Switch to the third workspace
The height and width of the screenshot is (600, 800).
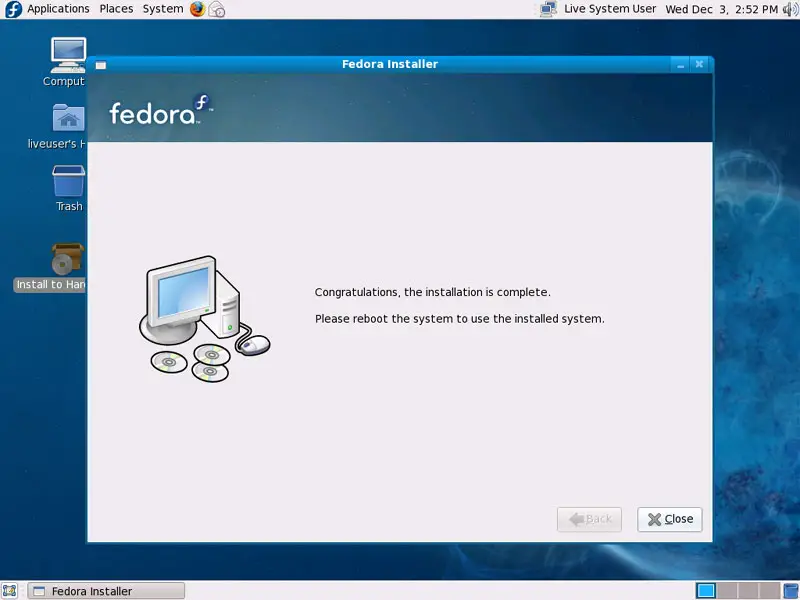[x=748, y=591]
